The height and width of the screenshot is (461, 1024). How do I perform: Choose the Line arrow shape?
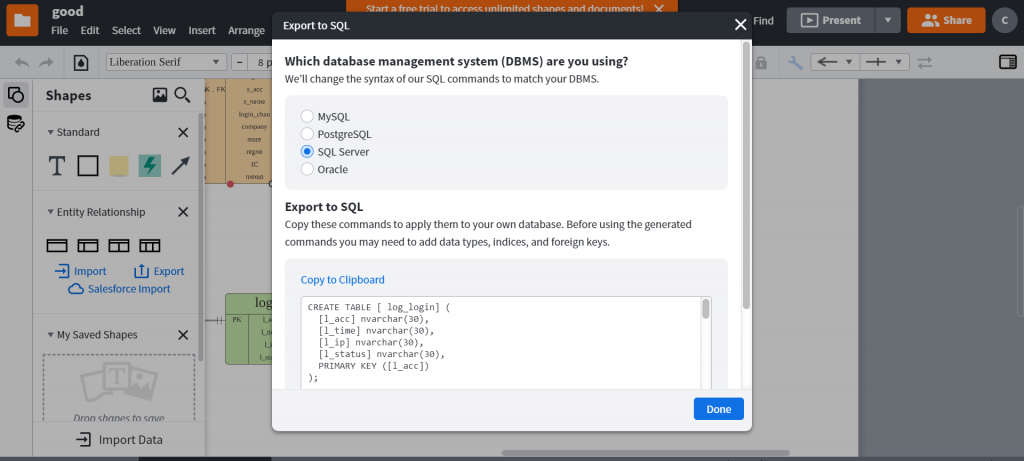click(x=180, y=166)
